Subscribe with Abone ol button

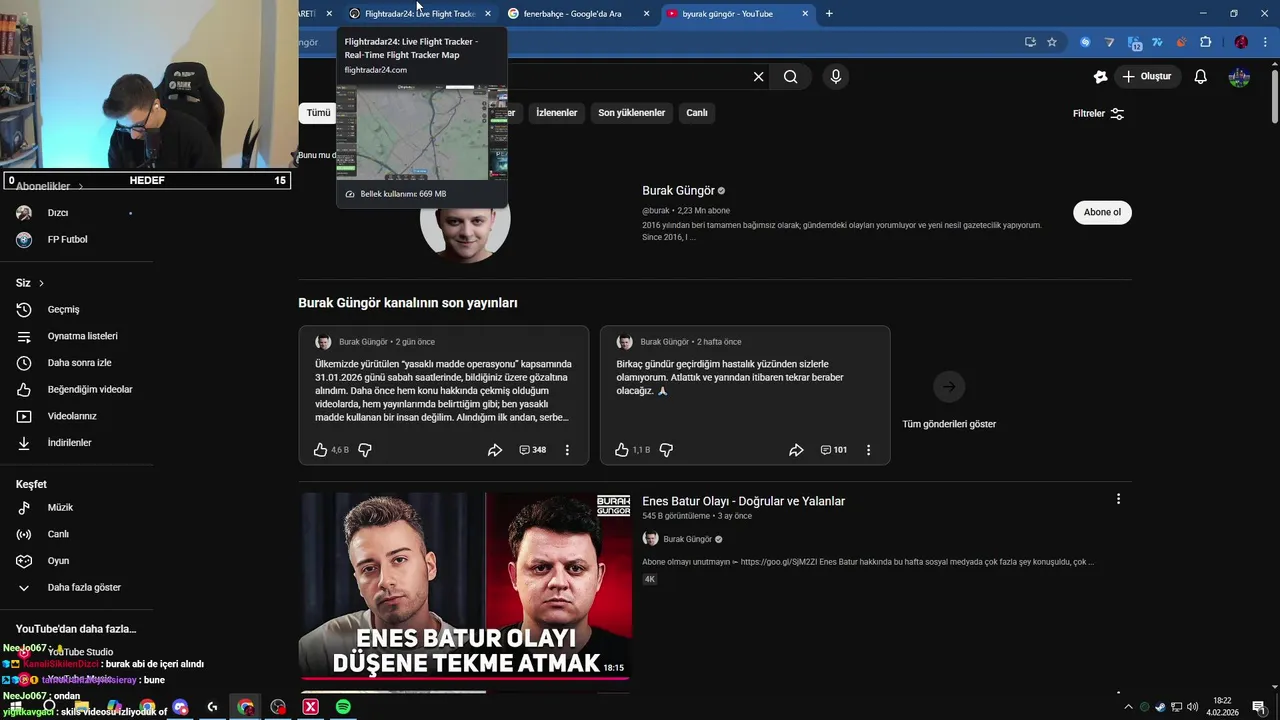1102,212
